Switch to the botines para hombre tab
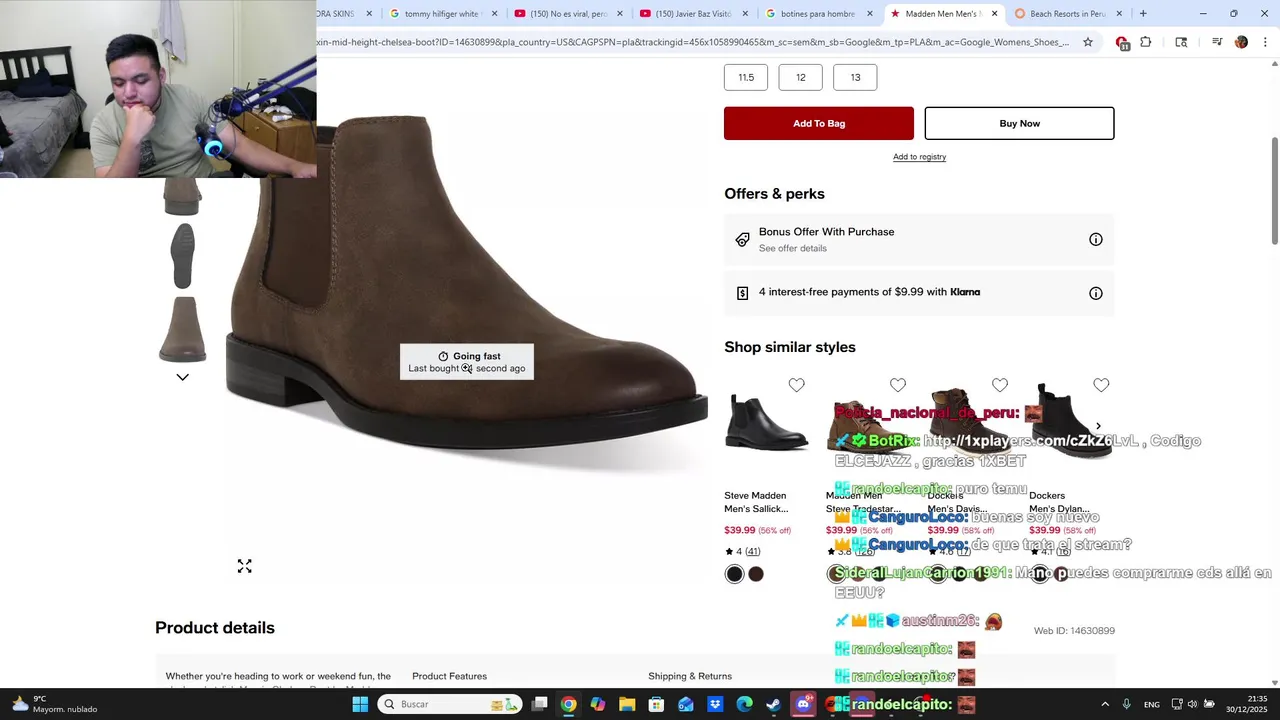The image size is (1280, 720). (x=817, y=14)
